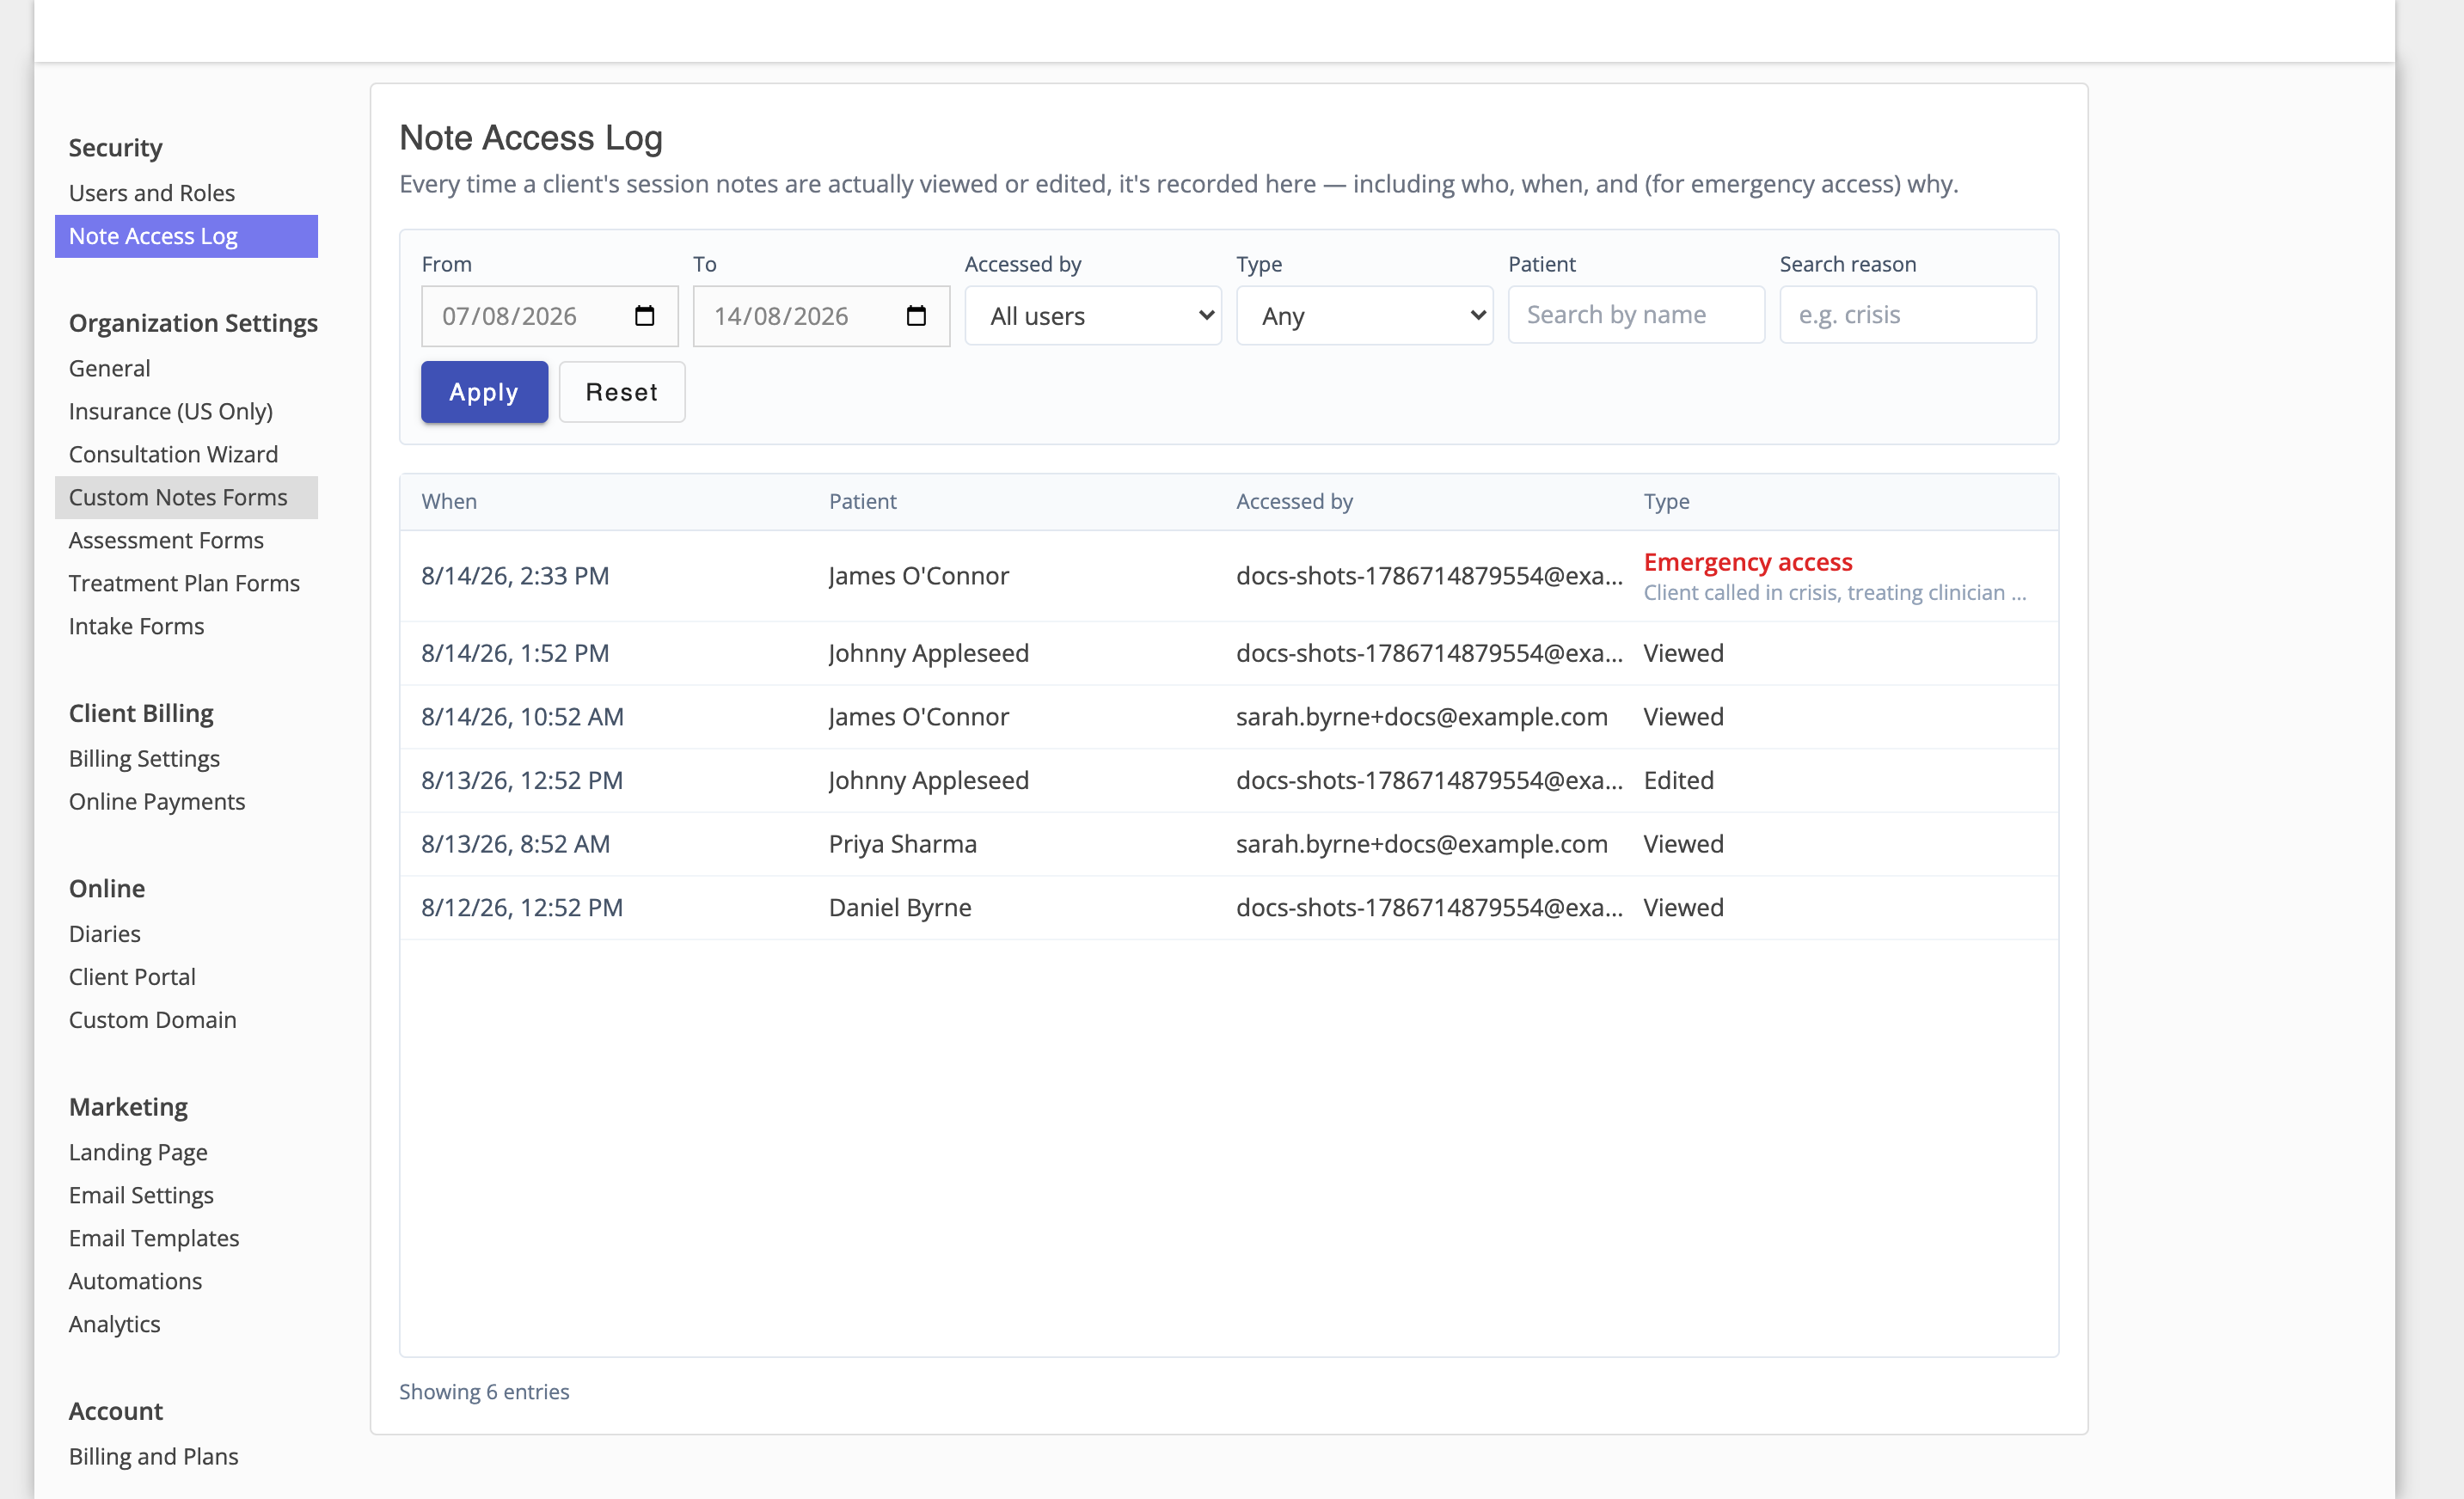Click Johnny Appleseed in the Edited row
Image resolution: width=2464 pixels, height=1499 pixels.
coord(929,780)
